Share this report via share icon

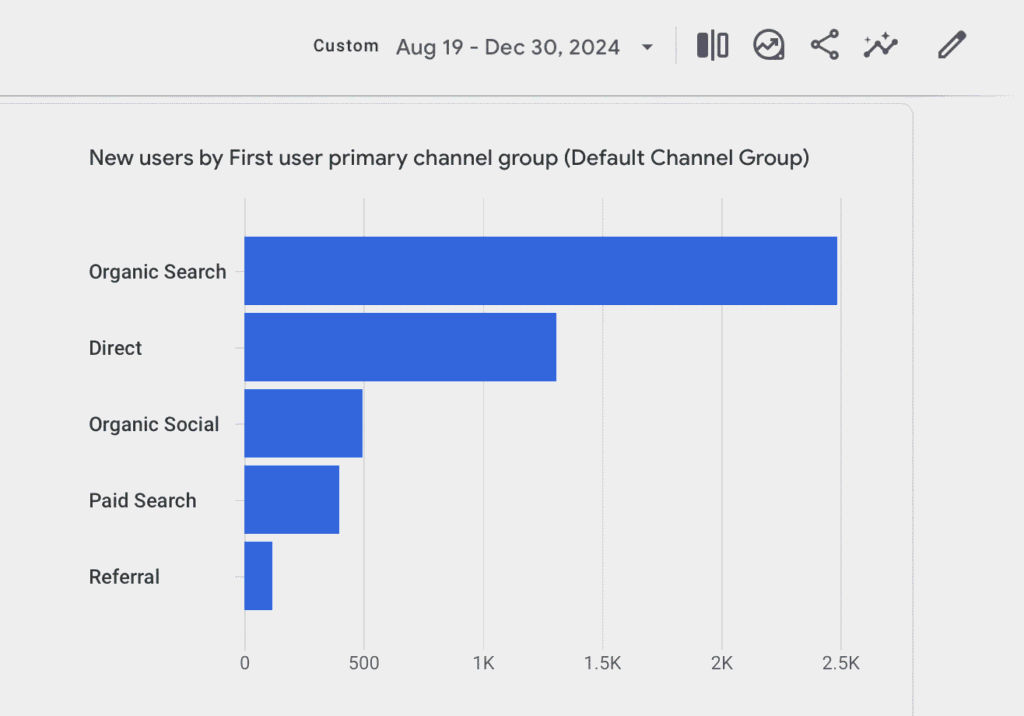click(x=825, y=45)
